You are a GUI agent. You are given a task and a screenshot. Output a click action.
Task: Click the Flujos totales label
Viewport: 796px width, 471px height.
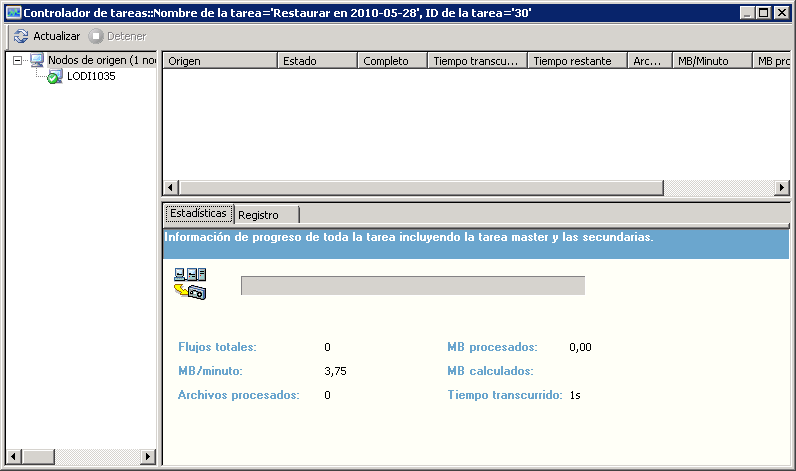217,347
